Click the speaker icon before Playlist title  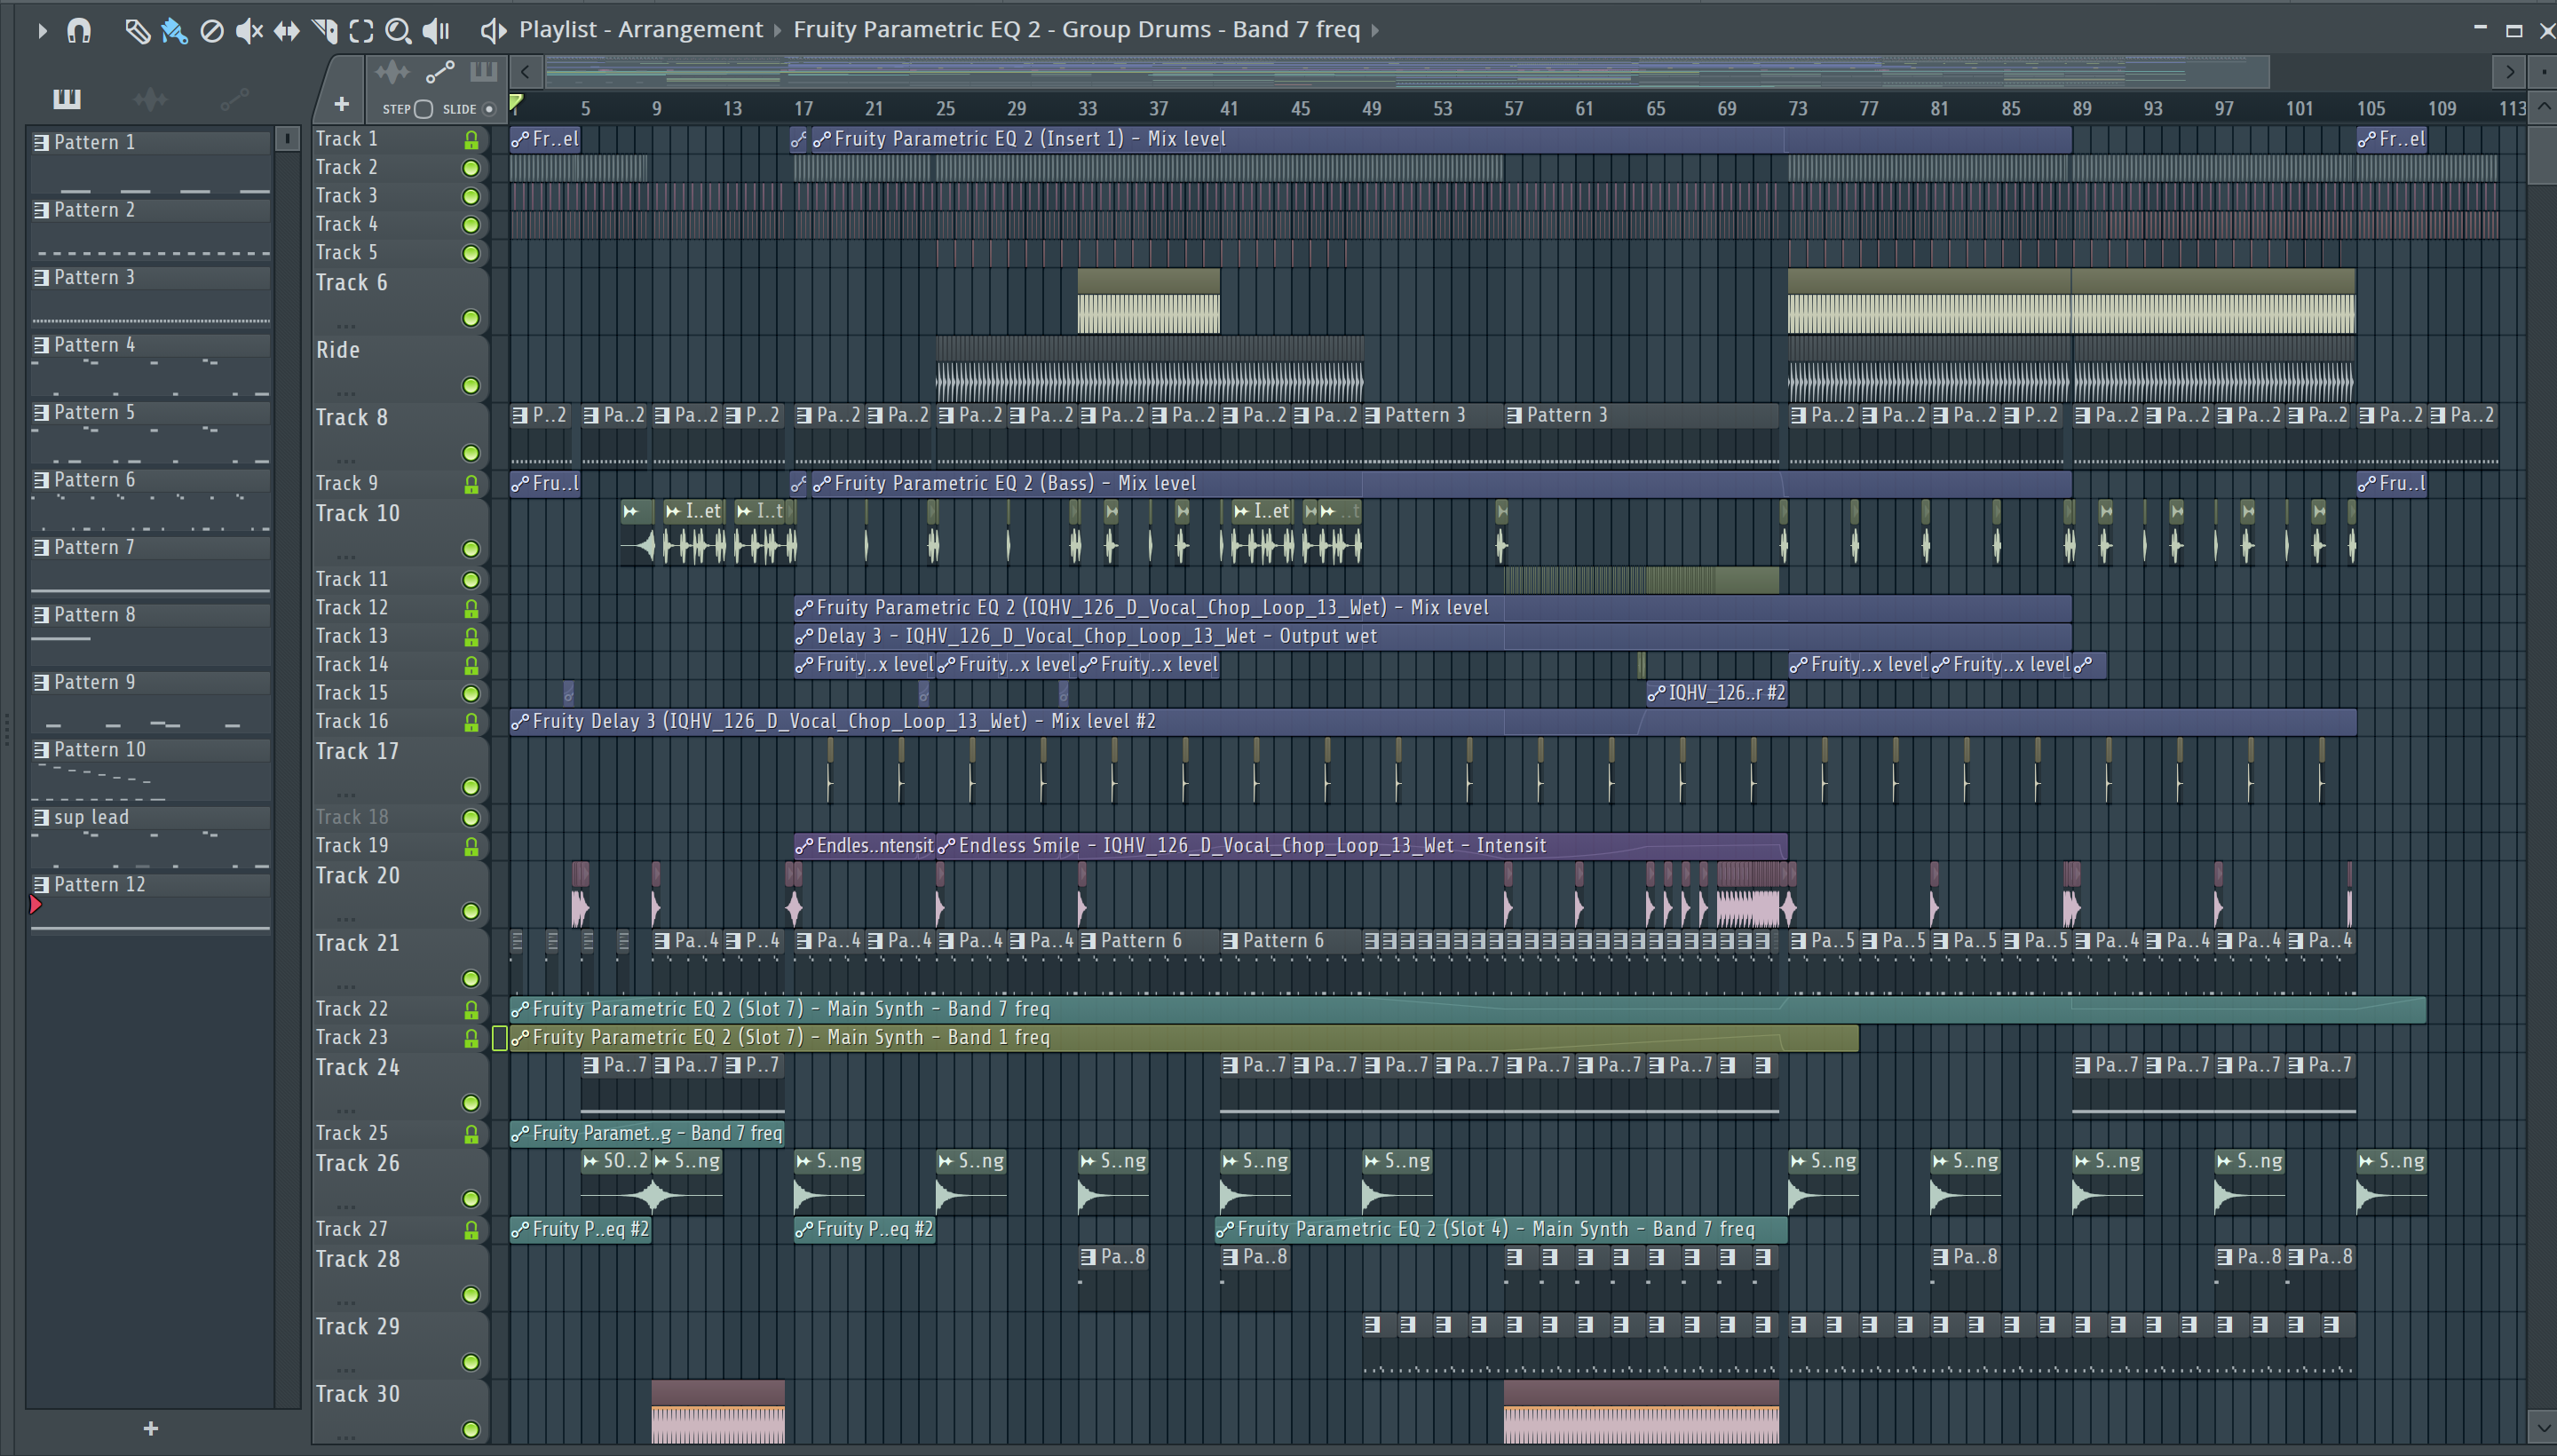[493, 30]
